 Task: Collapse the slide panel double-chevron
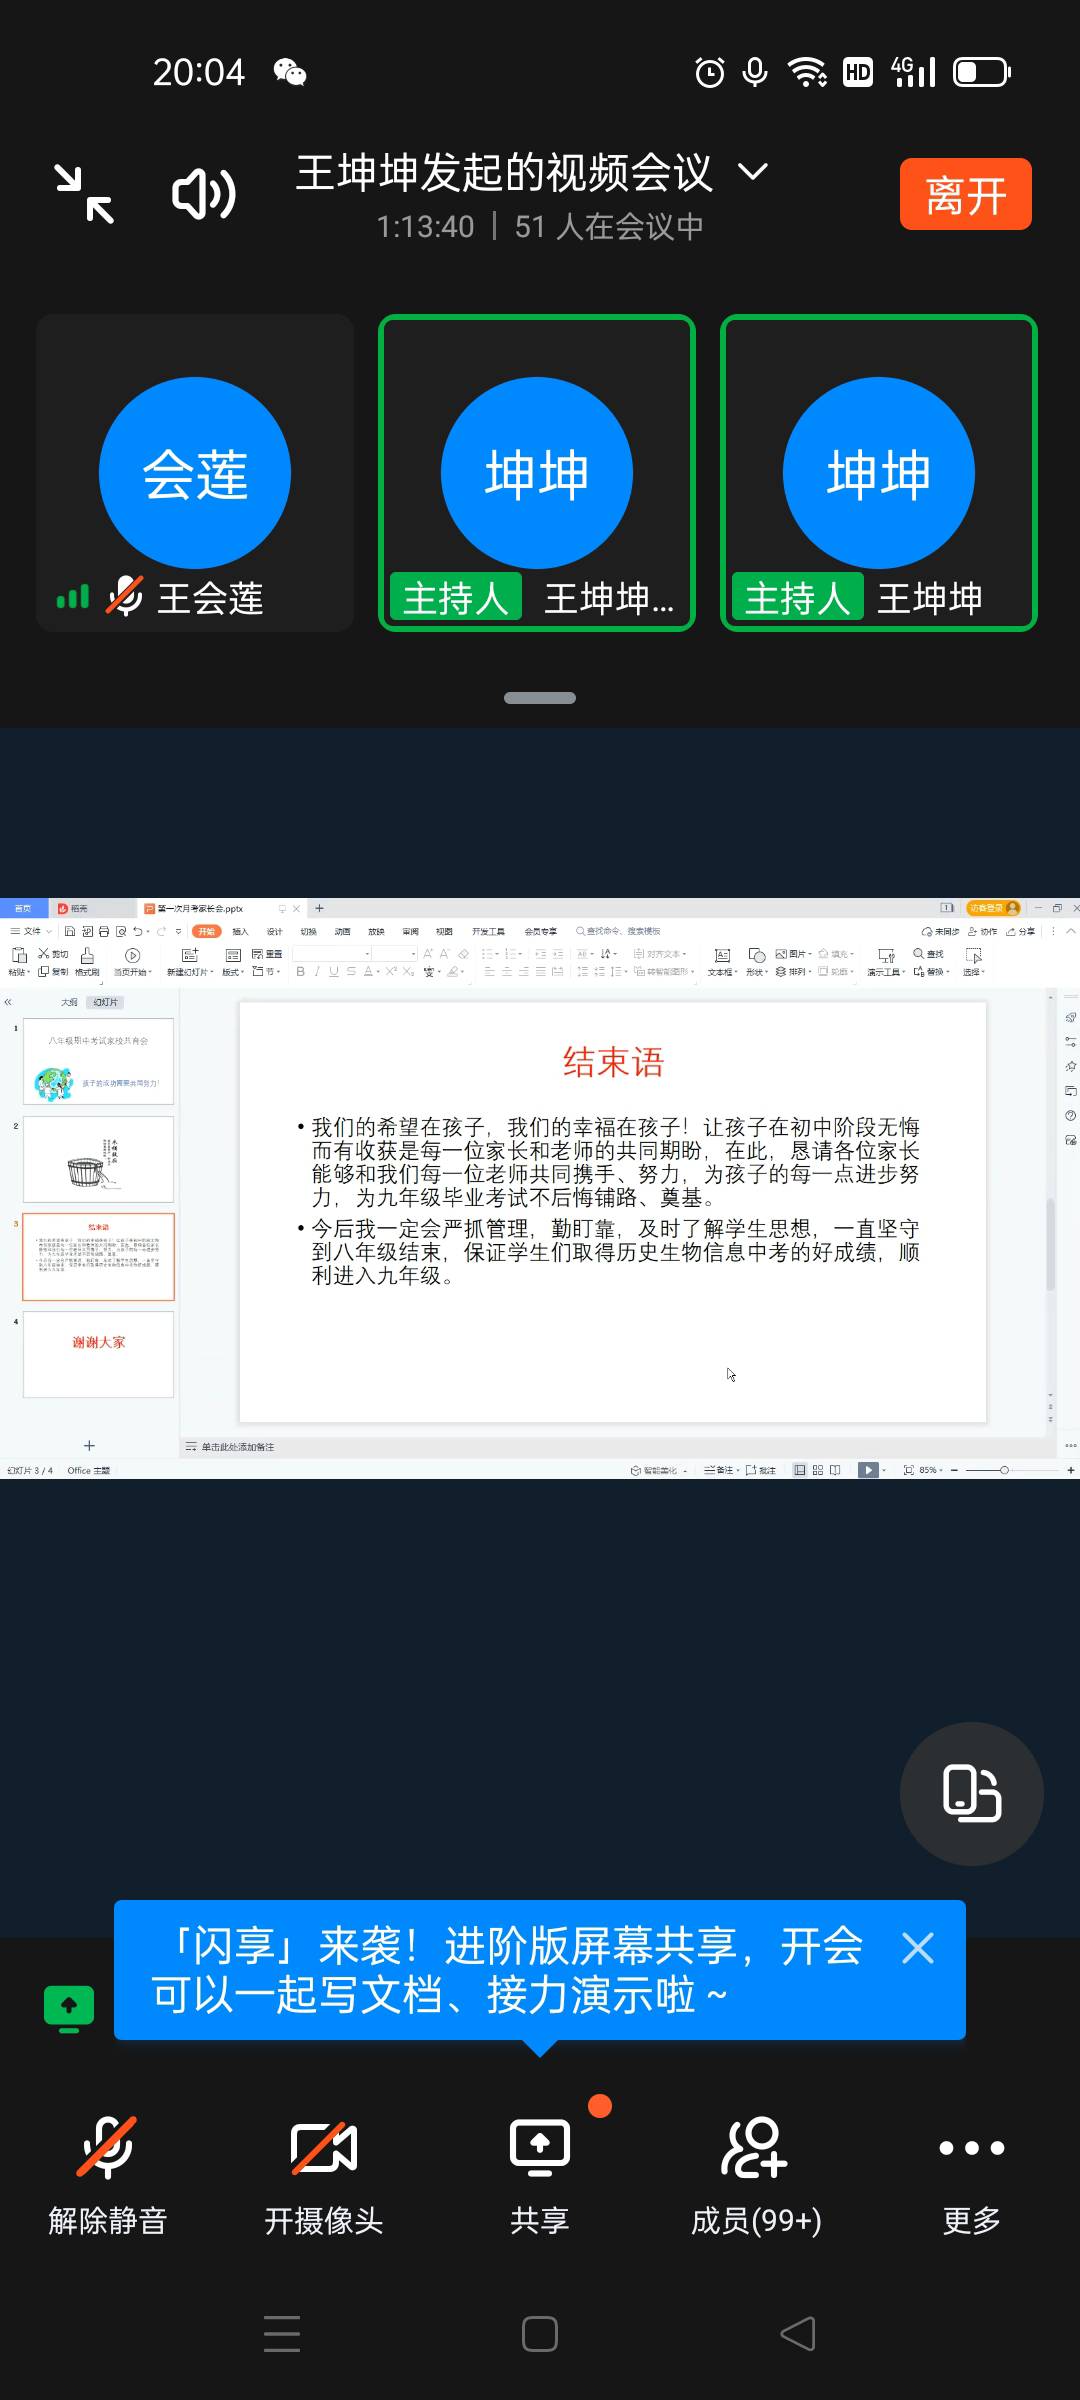[x=8, y=1001]
